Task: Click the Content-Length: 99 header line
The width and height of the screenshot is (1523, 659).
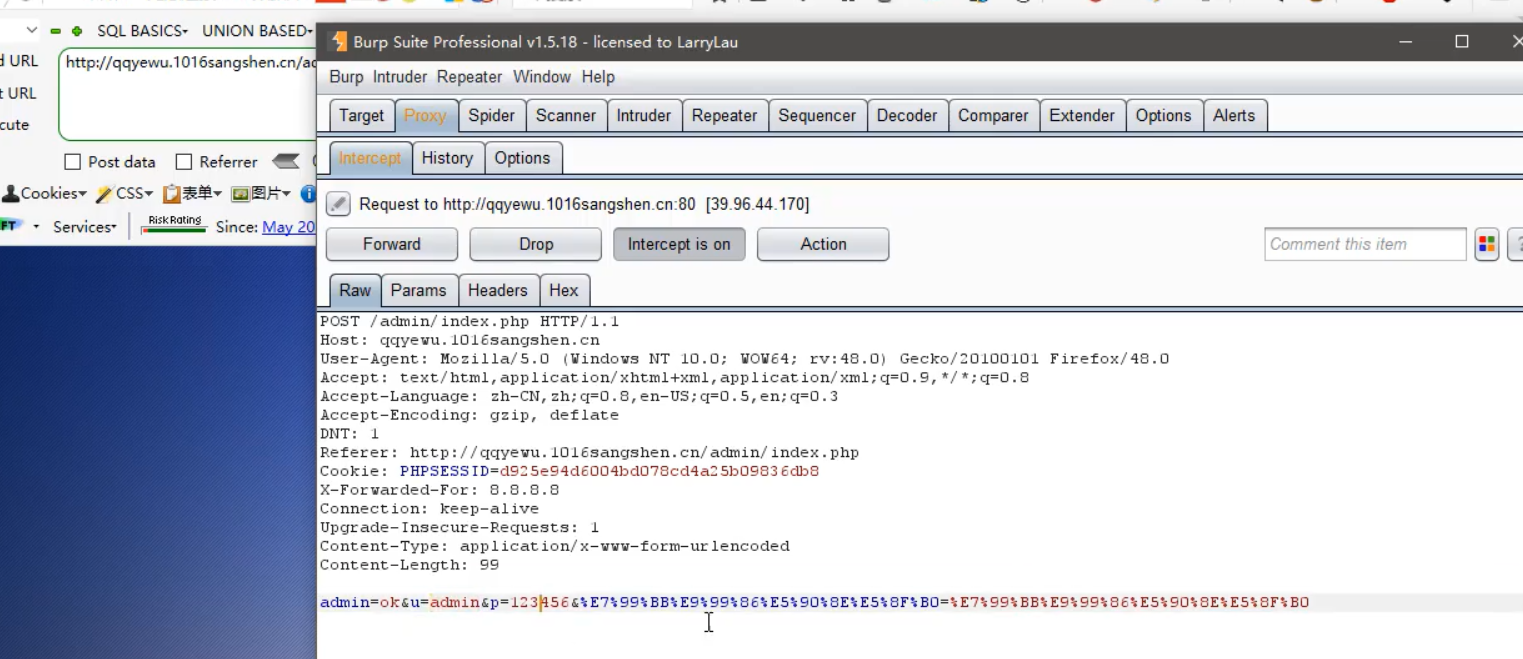Action: 409,565
